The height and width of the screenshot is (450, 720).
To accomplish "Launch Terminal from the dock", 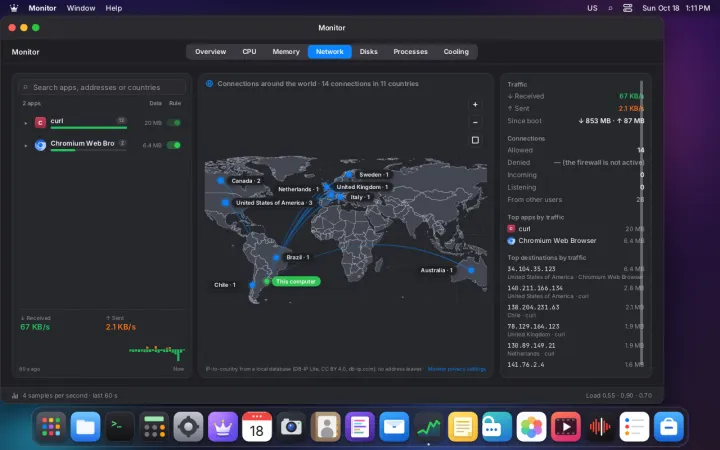I will 120,427.
